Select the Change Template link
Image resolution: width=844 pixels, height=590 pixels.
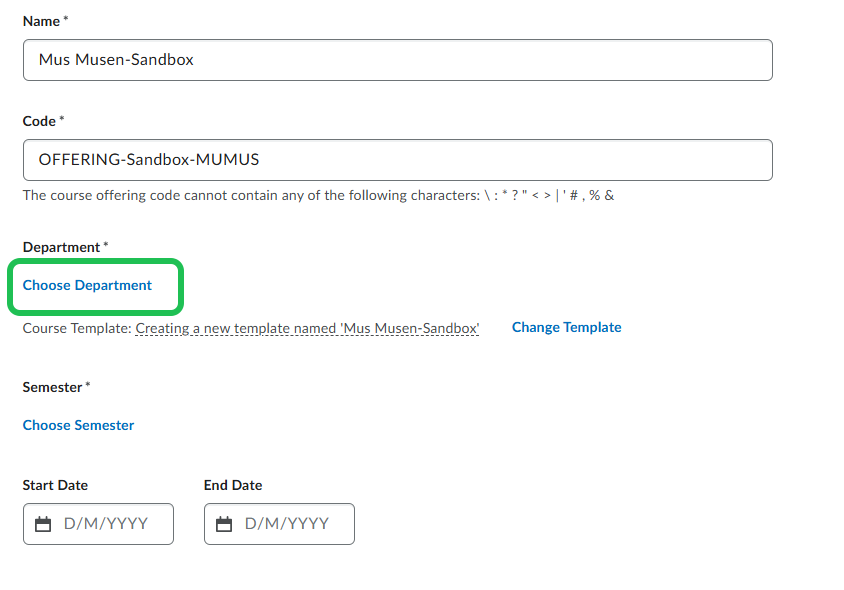click(566, 327)
